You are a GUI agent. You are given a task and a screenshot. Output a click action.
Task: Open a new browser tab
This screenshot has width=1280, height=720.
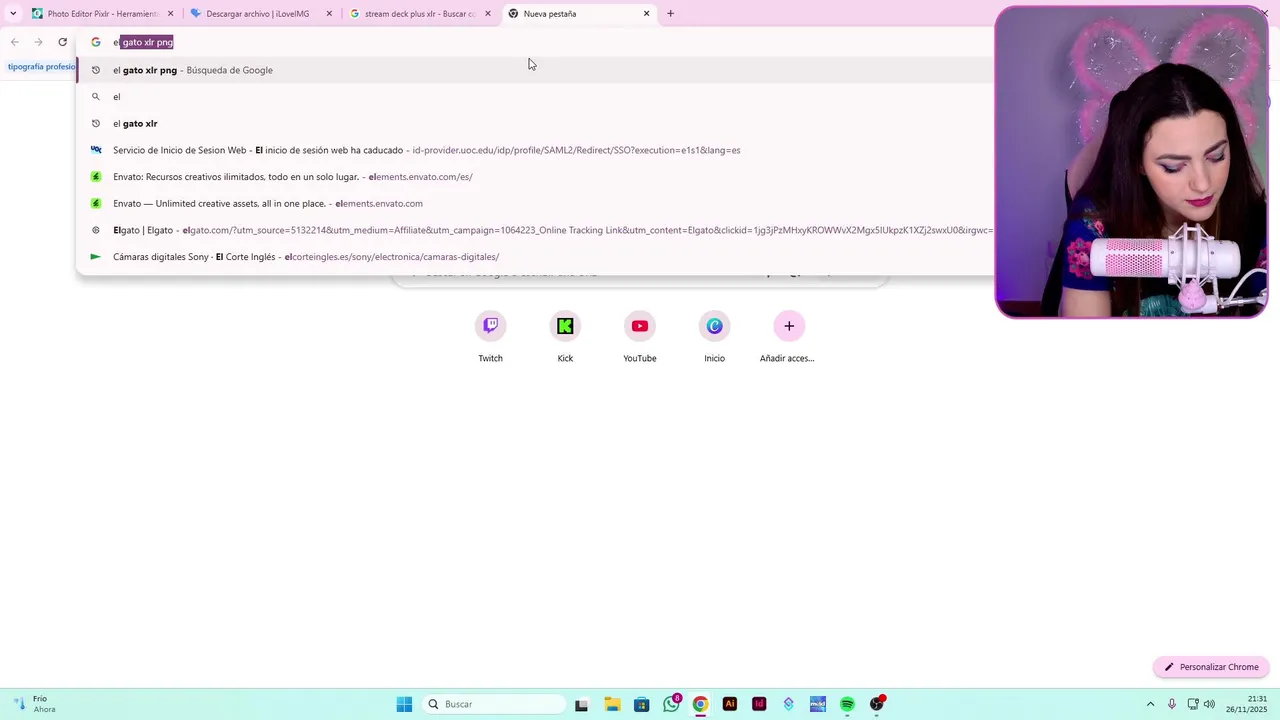click(x=670, y=14)
